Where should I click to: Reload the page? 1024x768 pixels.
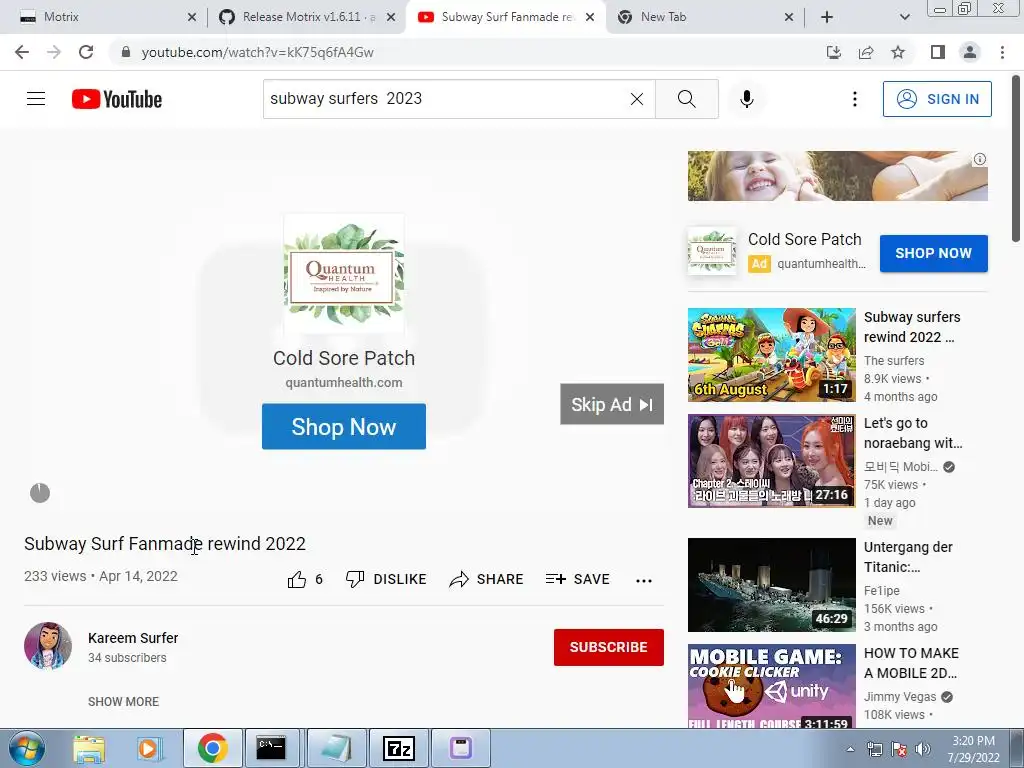pos(86,52)
